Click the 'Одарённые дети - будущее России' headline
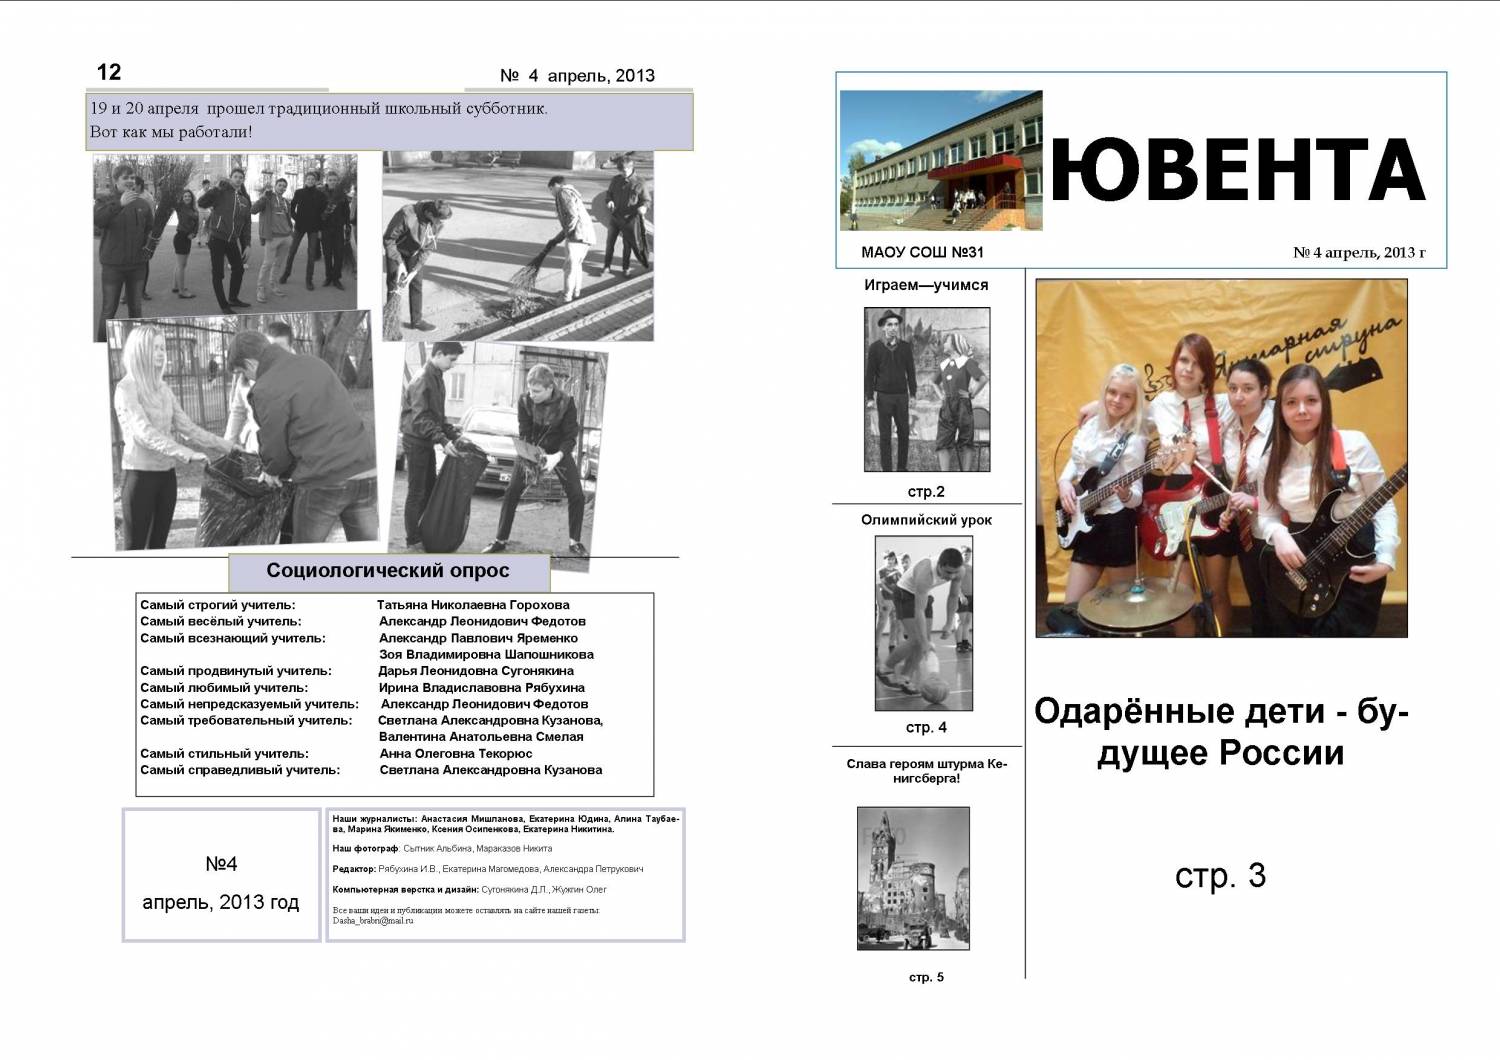Image resolution: width=1500 pixels, height=1060 pixels. [1221, 731]
